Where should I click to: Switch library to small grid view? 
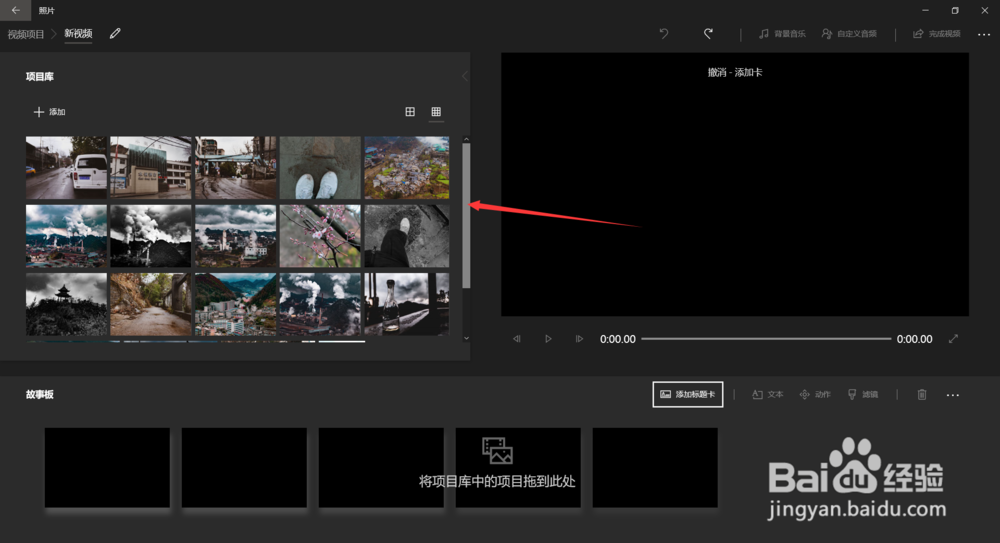436,112
